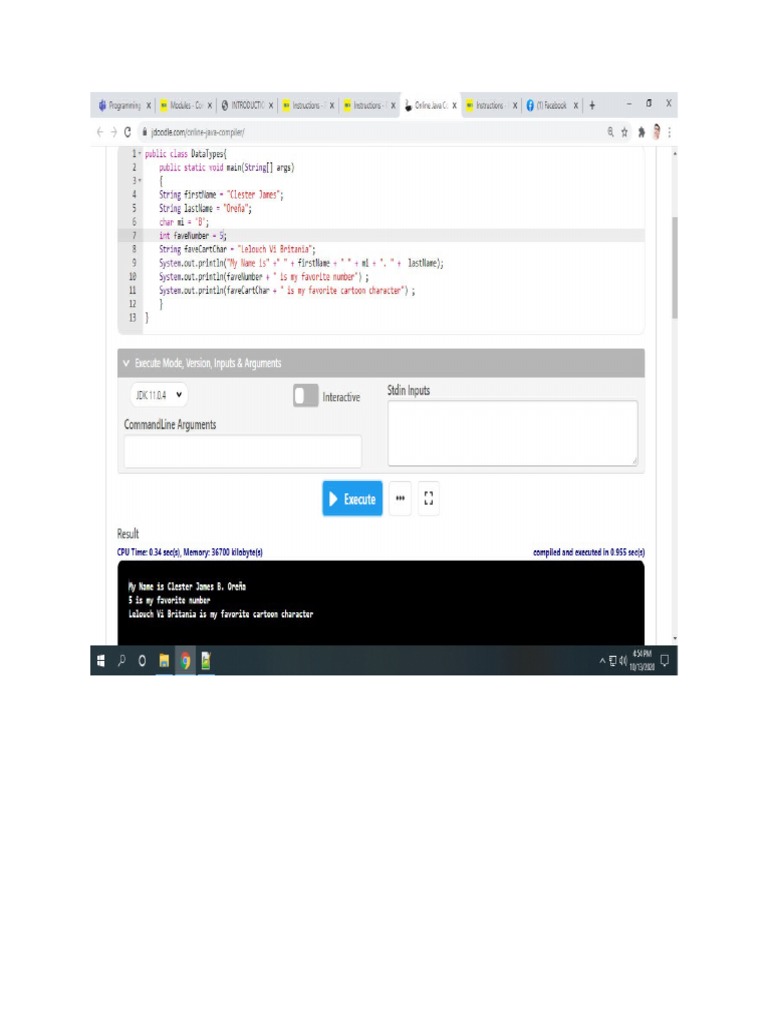Collapse the Execute Mode, Version, Inputs & Arguments section
The image size is (768, 1024).
pyautogui.click(x=381, y=363)
